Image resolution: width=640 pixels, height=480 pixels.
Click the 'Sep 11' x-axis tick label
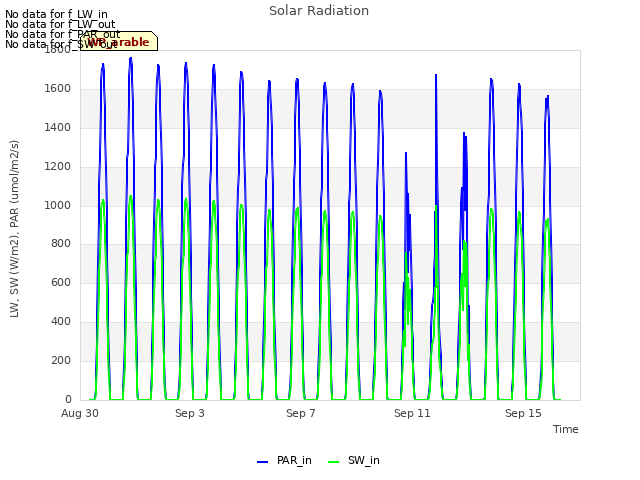(412, 413)
